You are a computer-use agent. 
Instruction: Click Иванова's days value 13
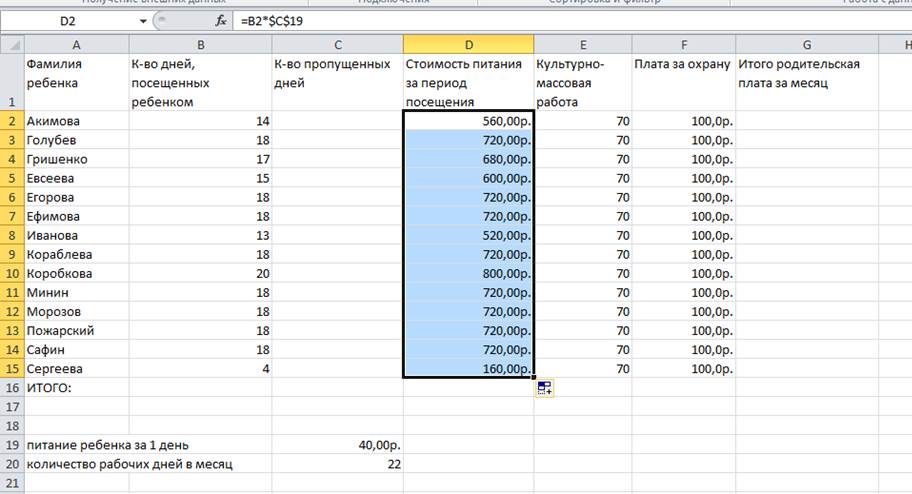(x=200, y=236)
